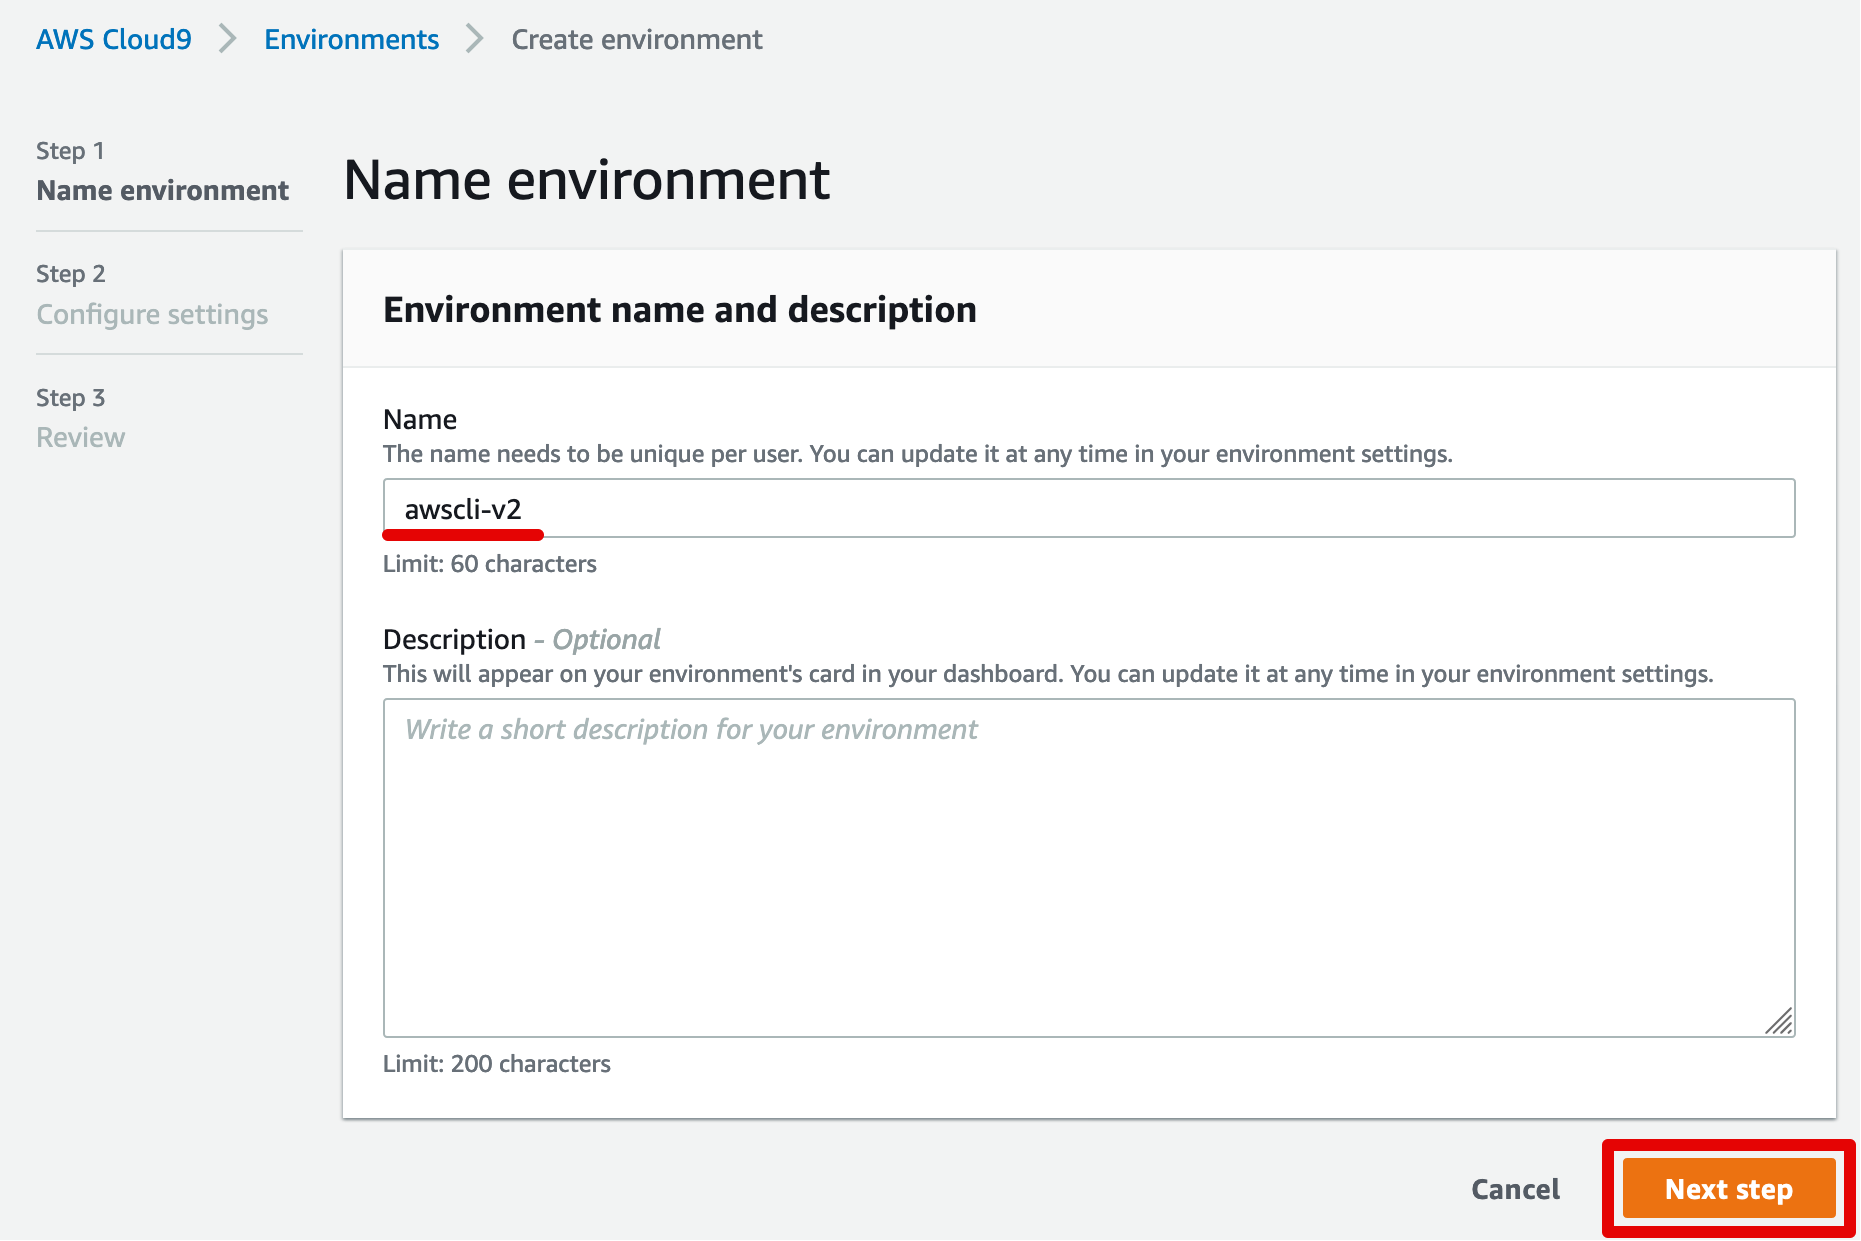Click the Description textarea placeholder
The height and width of the screenshot is (1241, 1861).
click(691, 729)
